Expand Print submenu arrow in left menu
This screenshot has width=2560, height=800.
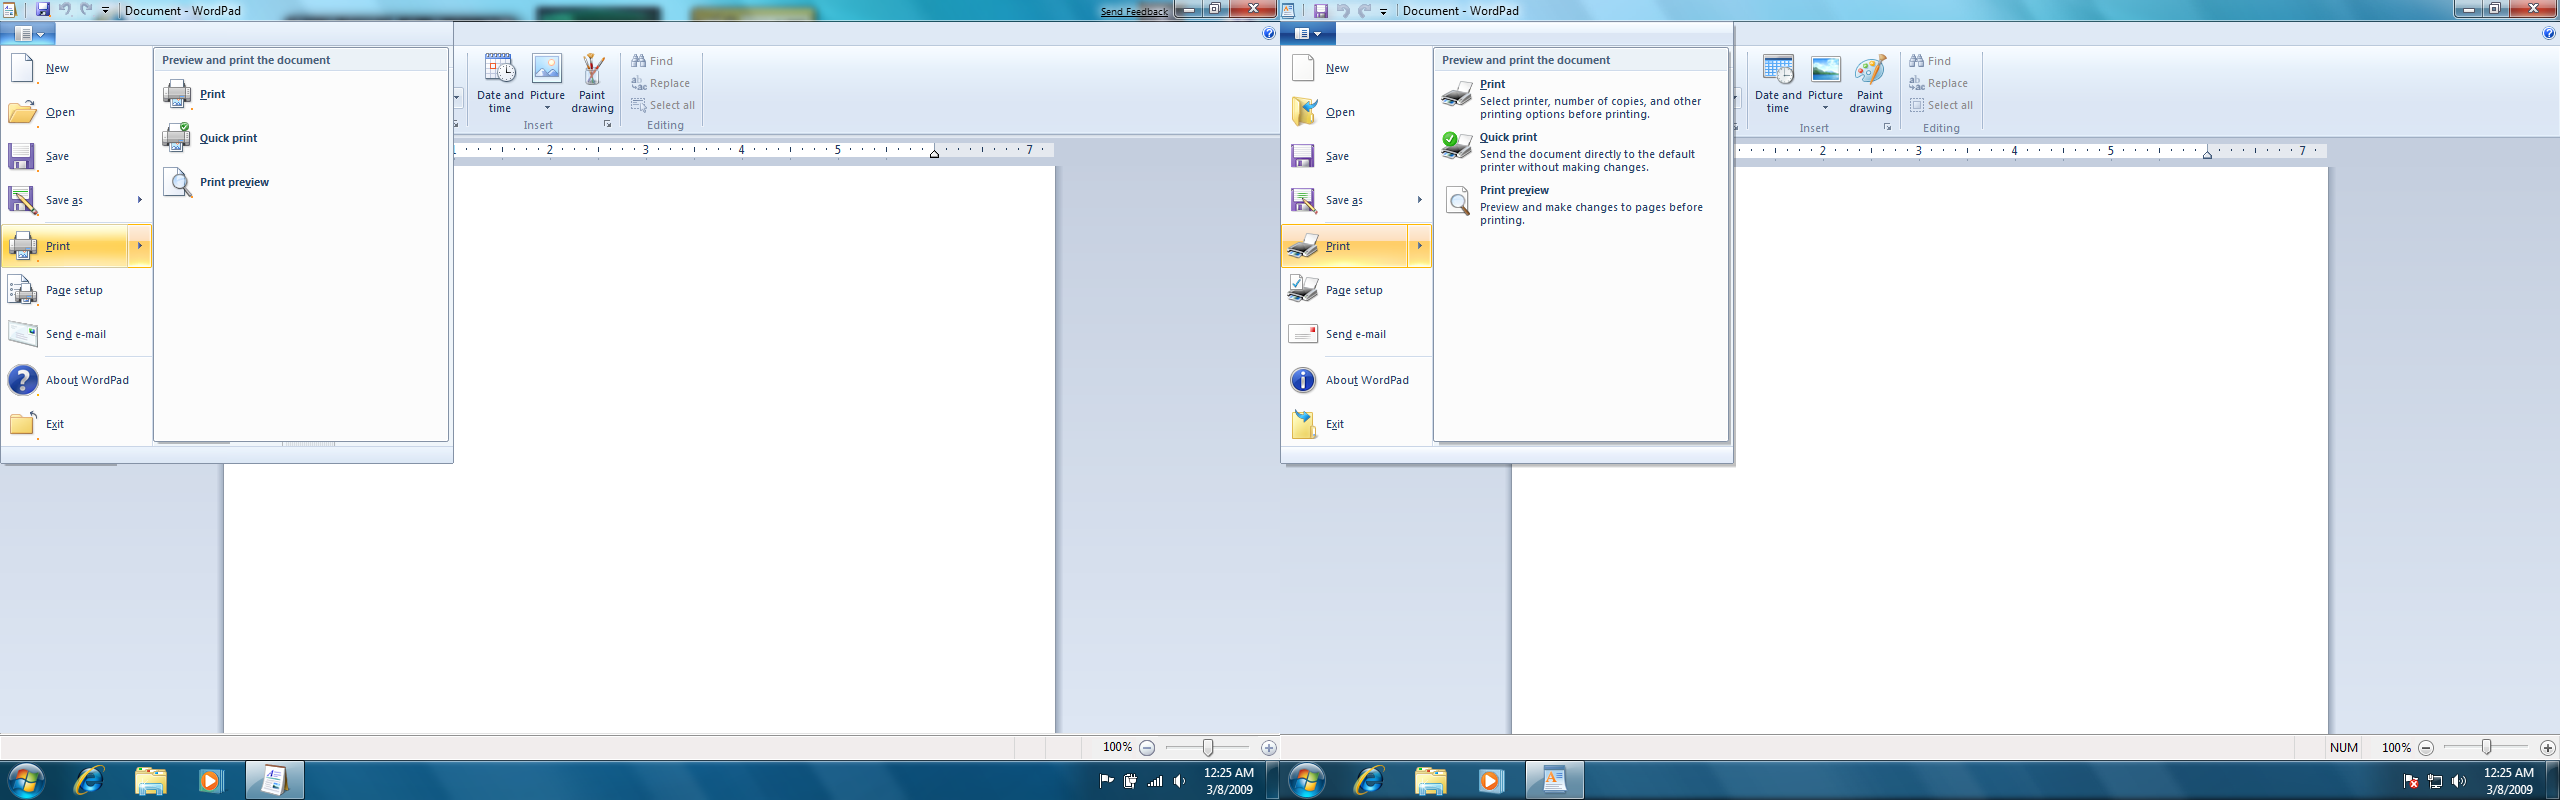click(140, 246)
